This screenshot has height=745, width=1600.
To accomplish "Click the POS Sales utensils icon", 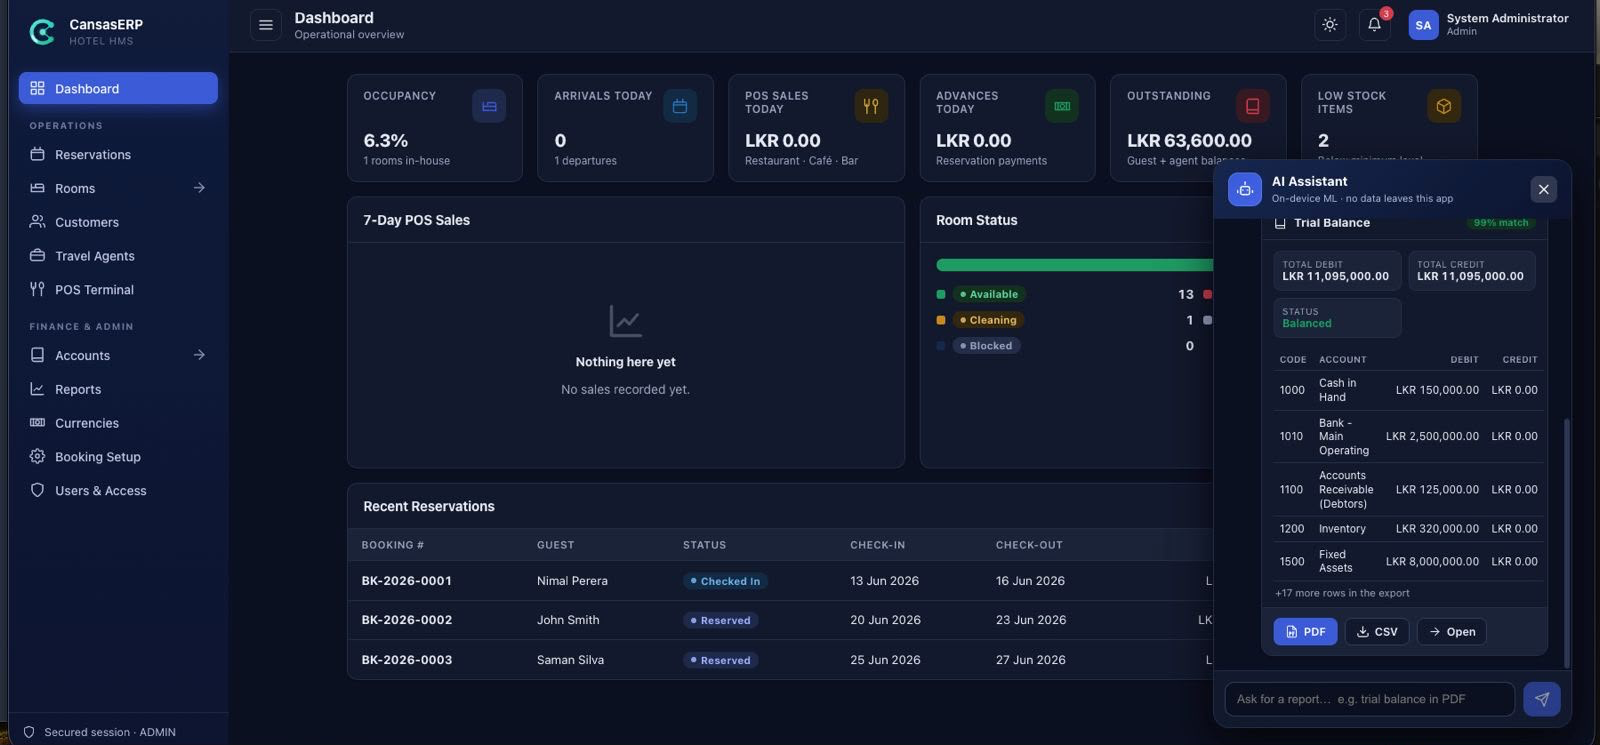I will [871, 106].
